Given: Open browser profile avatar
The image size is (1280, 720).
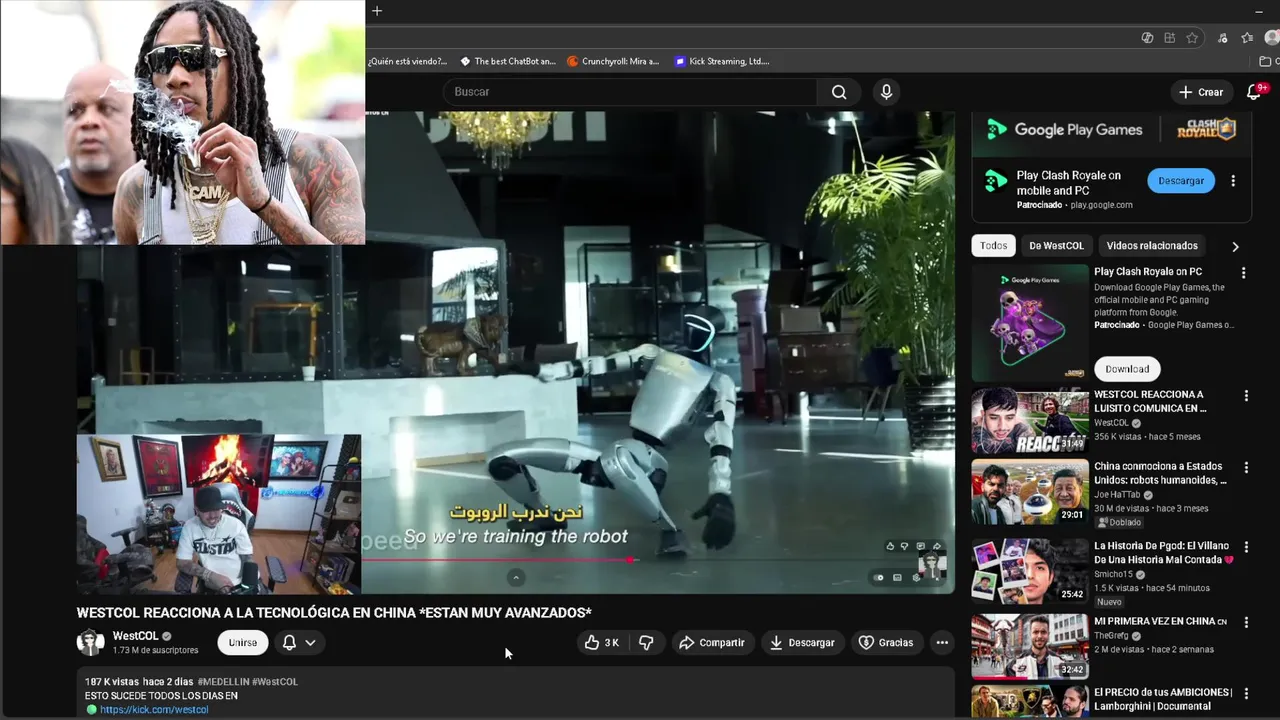Looking at the screenshot, I should pyautogui.click(x=1272, y=38).
